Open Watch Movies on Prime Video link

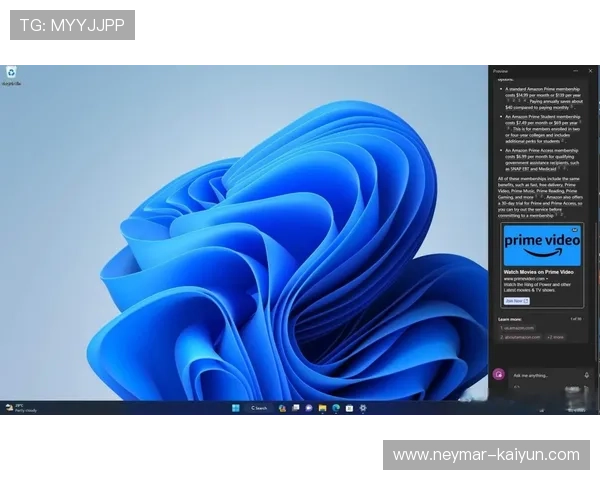pyautogui.click(x=538, y=272)
